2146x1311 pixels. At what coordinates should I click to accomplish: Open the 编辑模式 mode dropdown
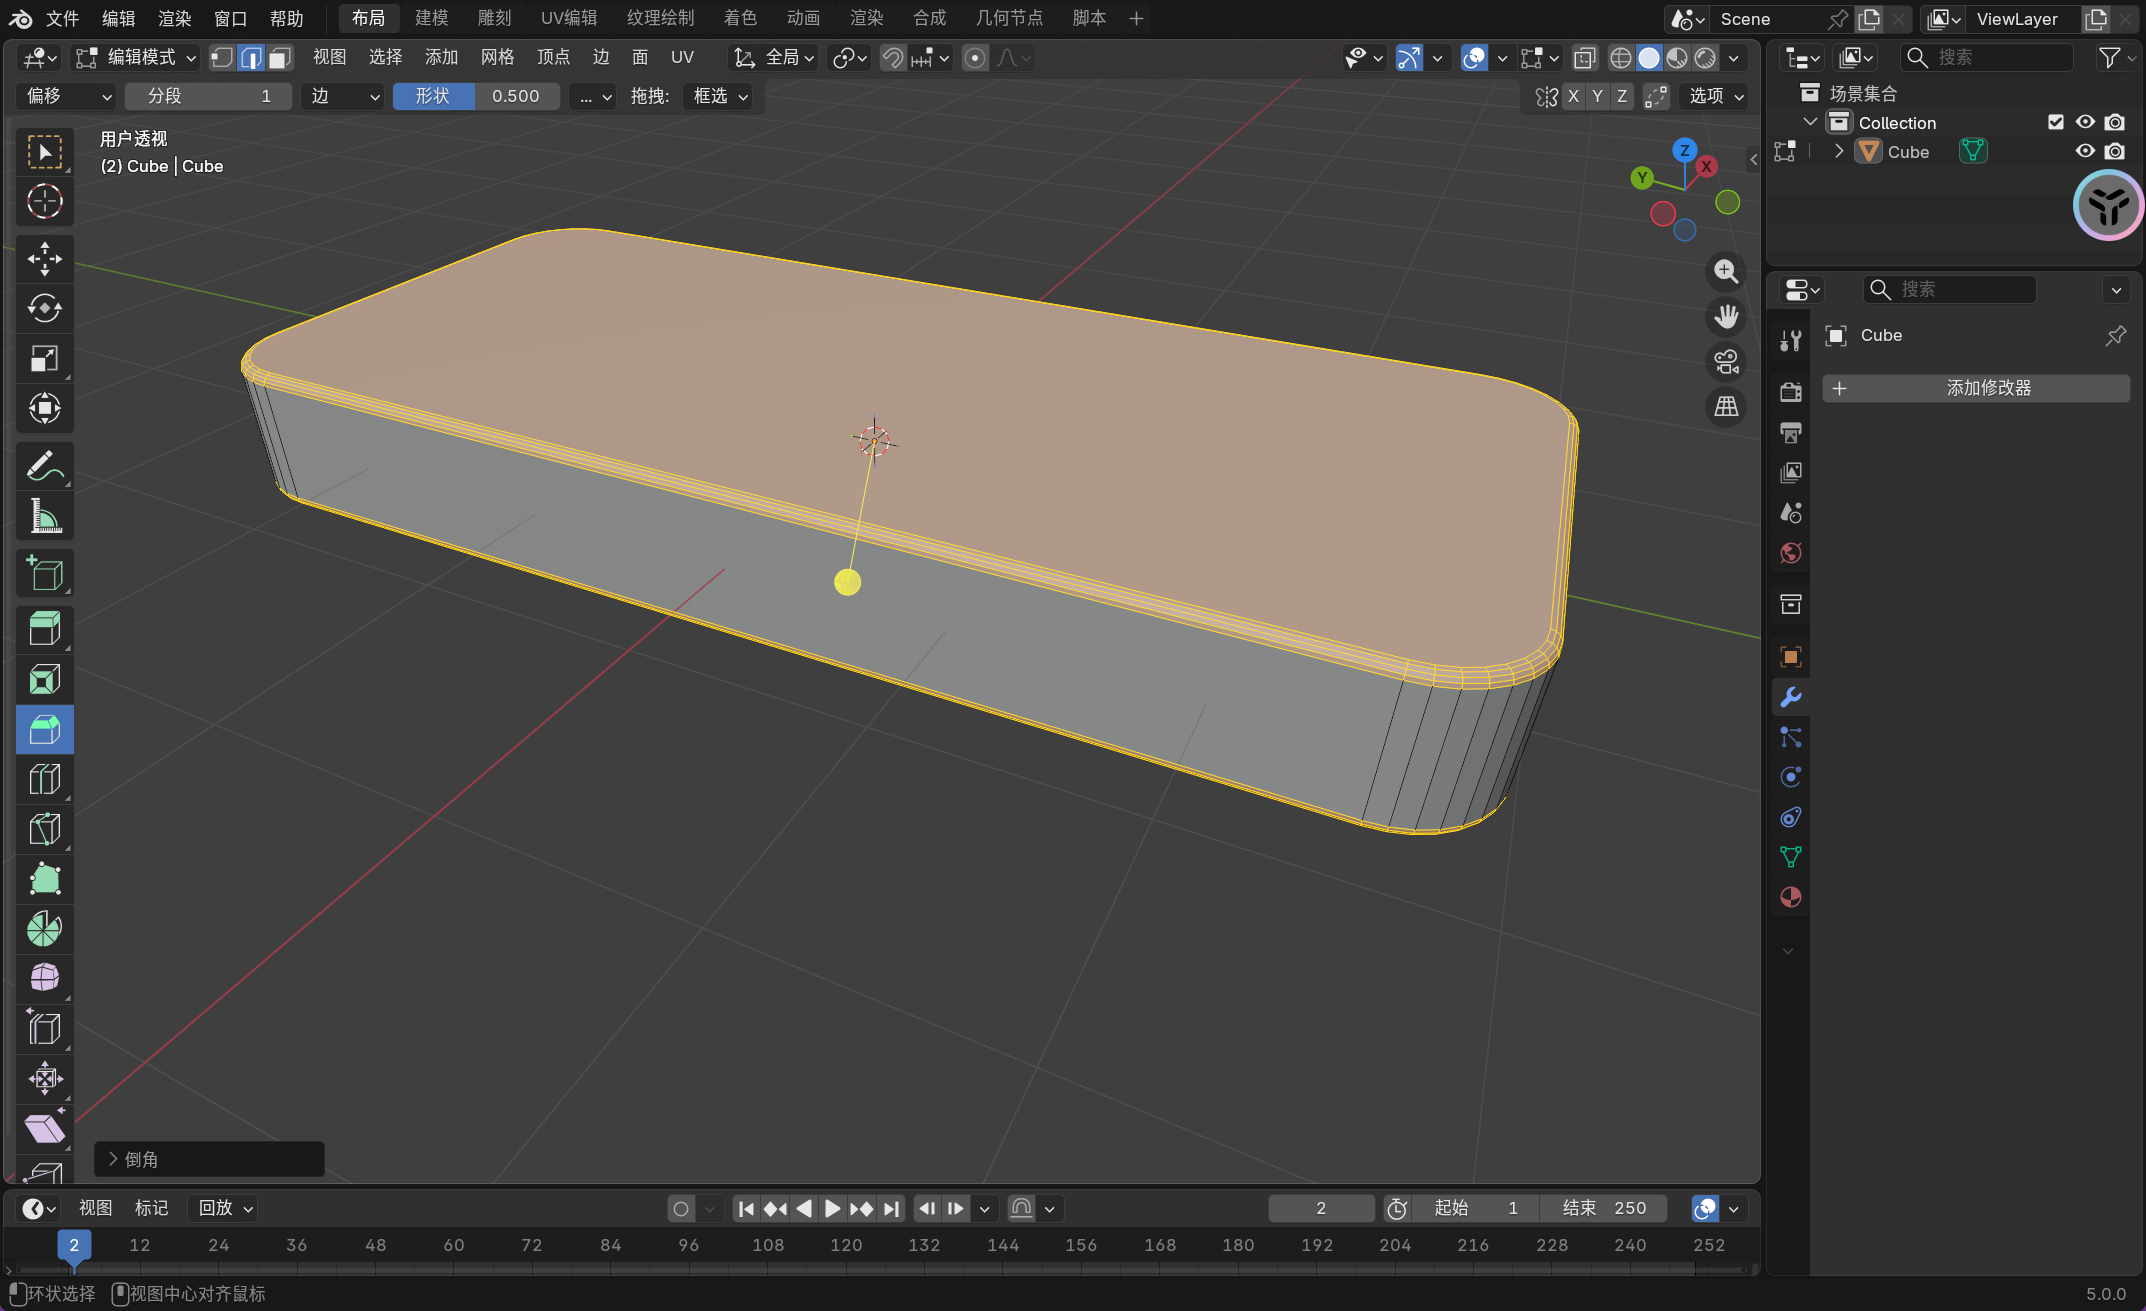(137, 58)
